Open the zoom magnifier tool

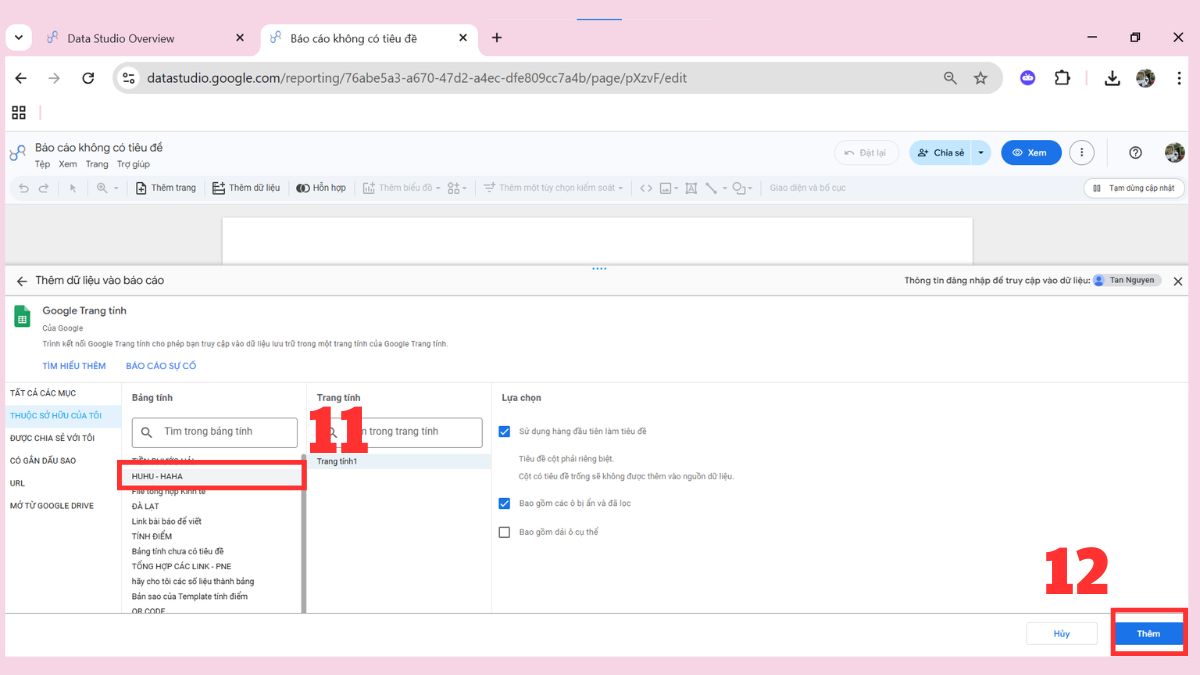106,188
